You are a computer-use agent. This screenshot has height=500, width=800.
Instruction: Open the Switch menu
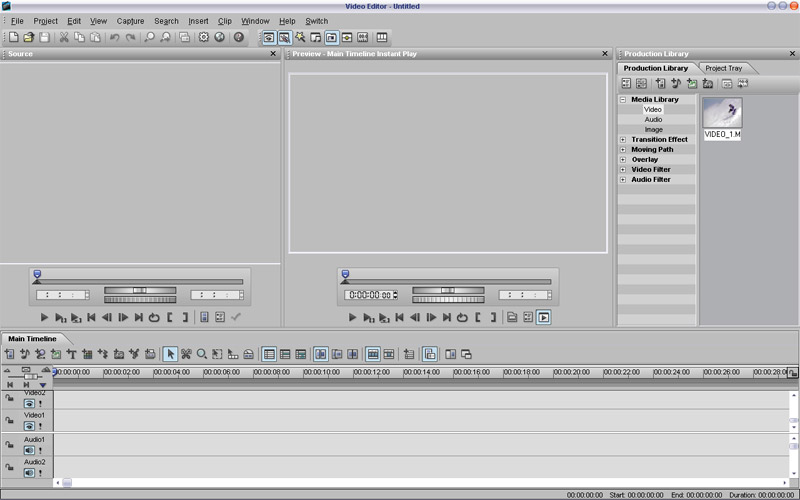pyautogui.click(x=316, y=21)
